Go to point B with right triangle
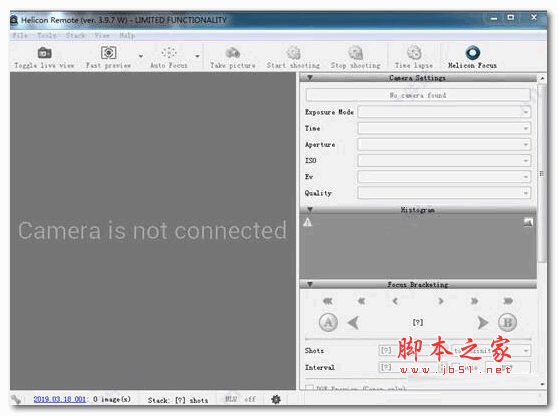The width and height of the screenshot is (558, 416). pos(483,323)
